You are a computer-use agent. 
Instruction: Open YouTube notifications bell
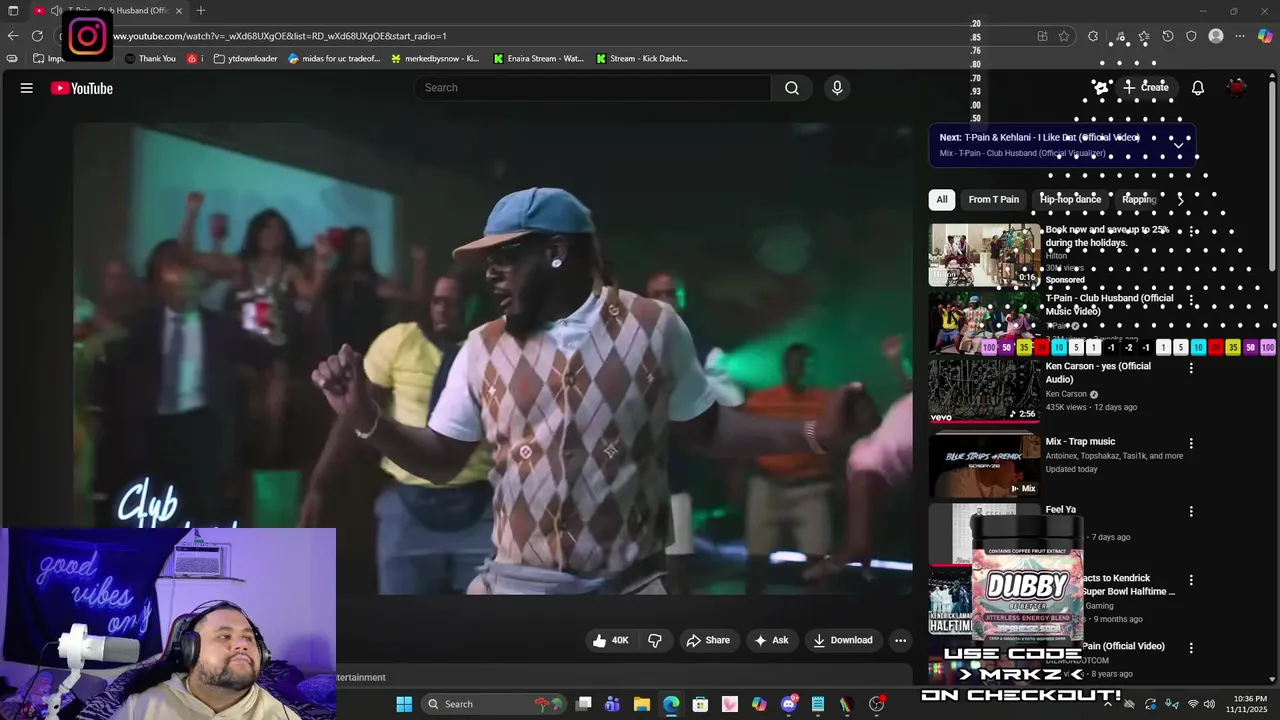pyautogui.click(x=1197, y=88)
